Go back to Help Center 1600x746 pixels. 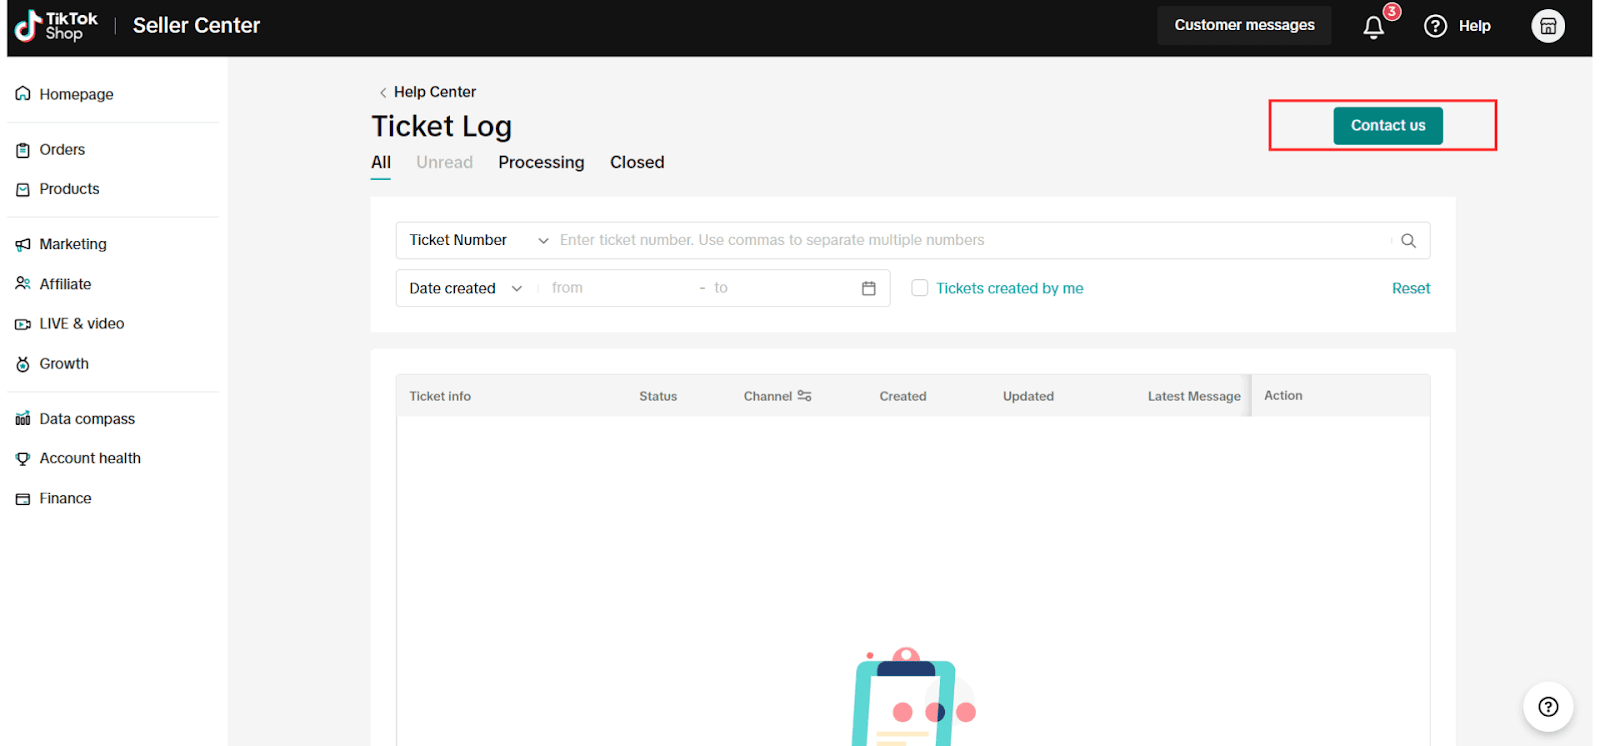(x=427, y=92)
